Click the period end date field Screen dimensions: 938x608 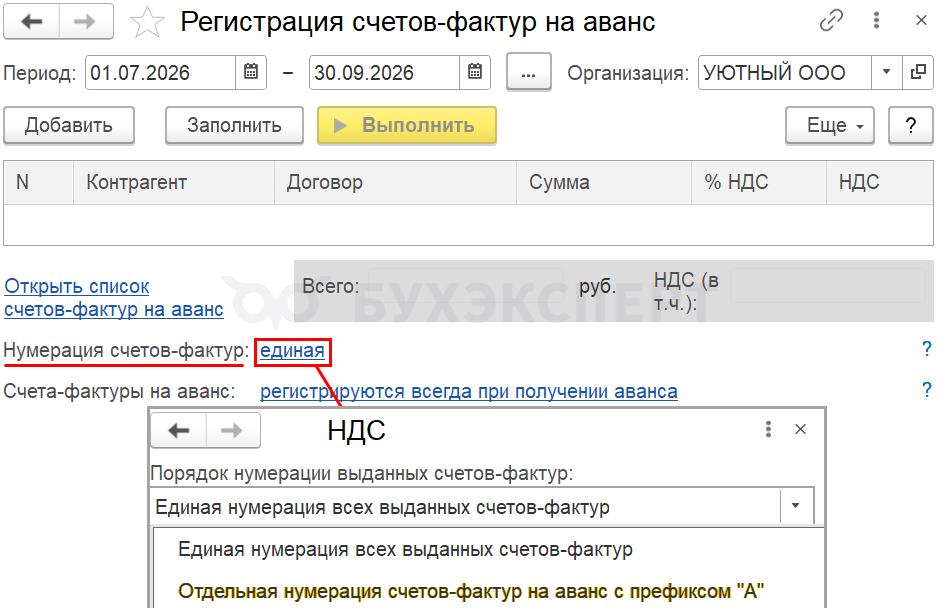point(385,72)
